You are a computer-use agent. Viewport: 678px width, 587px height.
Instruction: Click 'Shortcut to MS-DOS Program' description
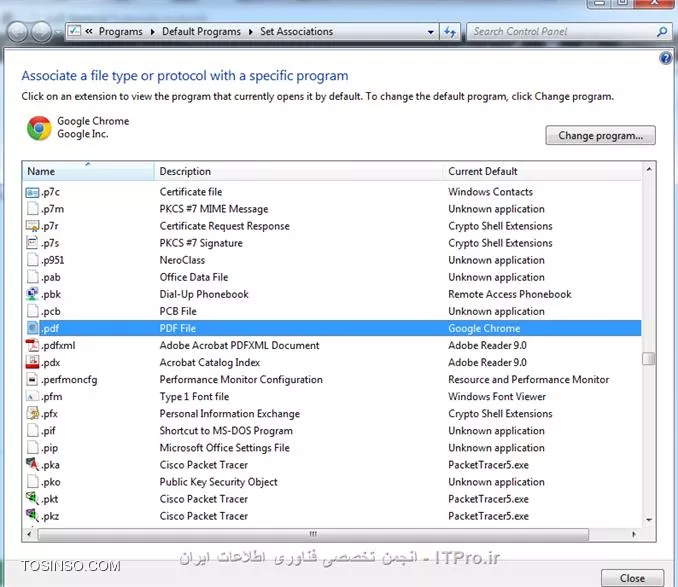[226, 431]
